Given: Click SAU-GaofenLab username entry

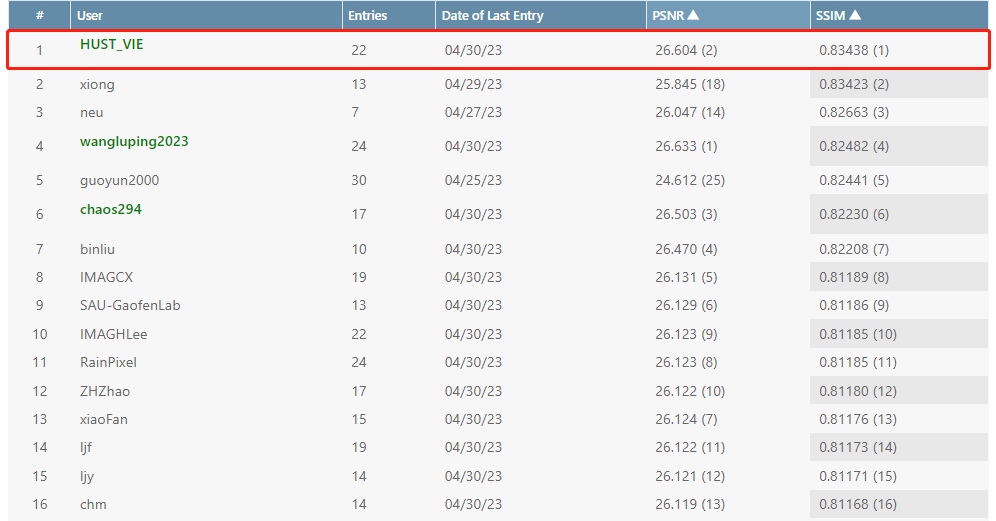Looking at the screenshot, I should click(130, 305).
